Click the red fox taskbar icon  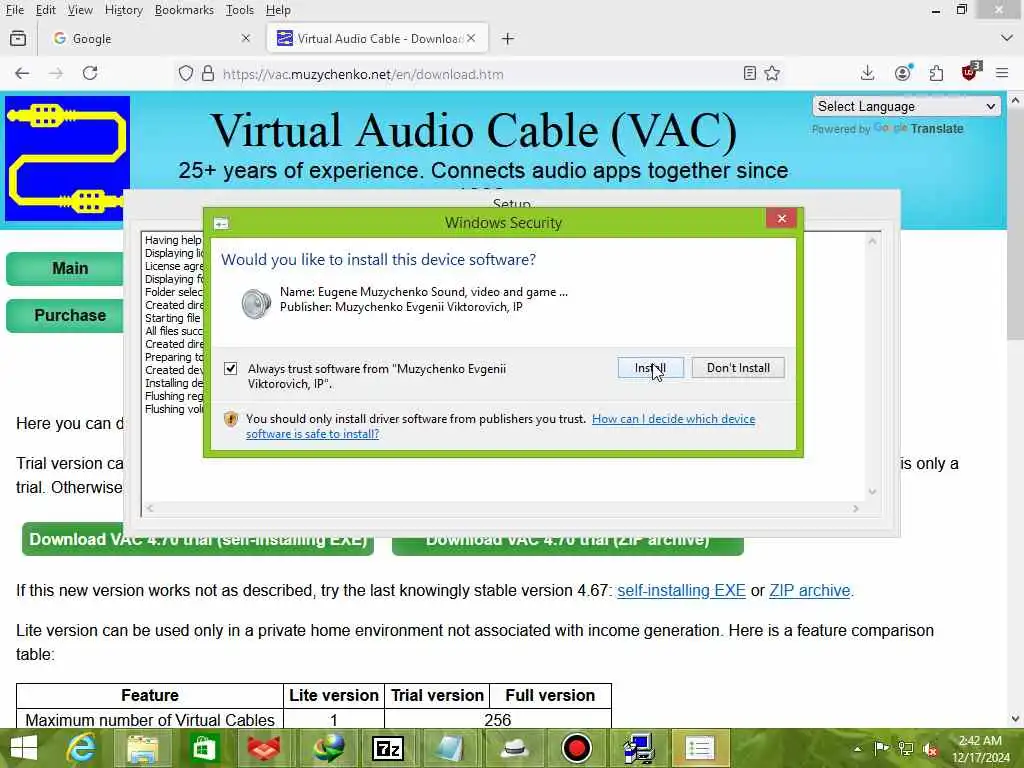point(264,748)
